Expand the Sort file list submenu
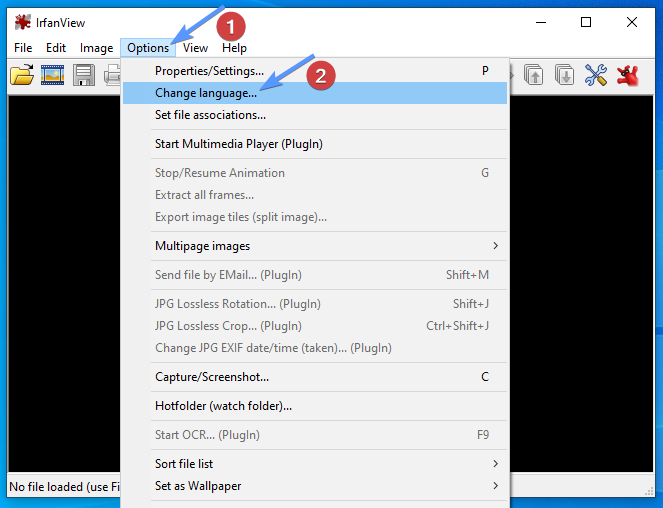The height and width of the screenshot is (508, 663). coord(315,464)
